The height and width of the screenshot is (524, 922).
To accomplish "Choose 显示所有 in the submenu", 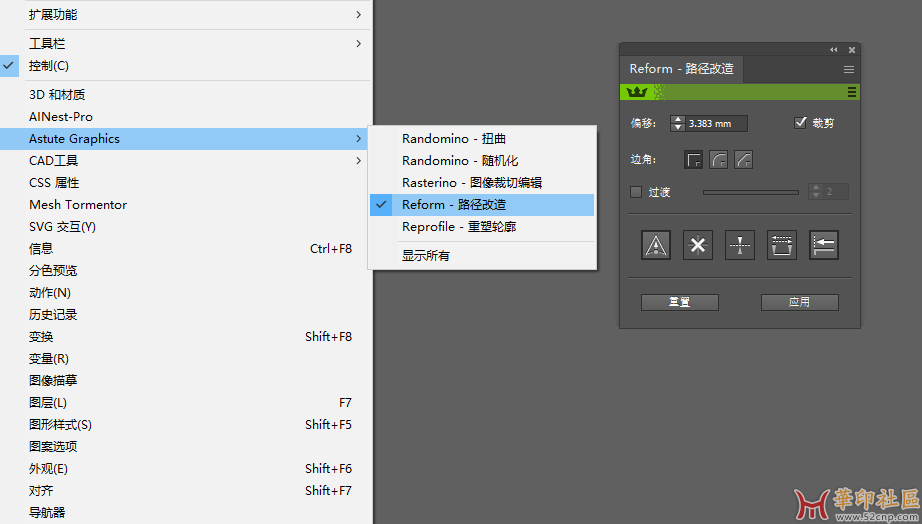I will pyautogui.click(x=482, y=256).
